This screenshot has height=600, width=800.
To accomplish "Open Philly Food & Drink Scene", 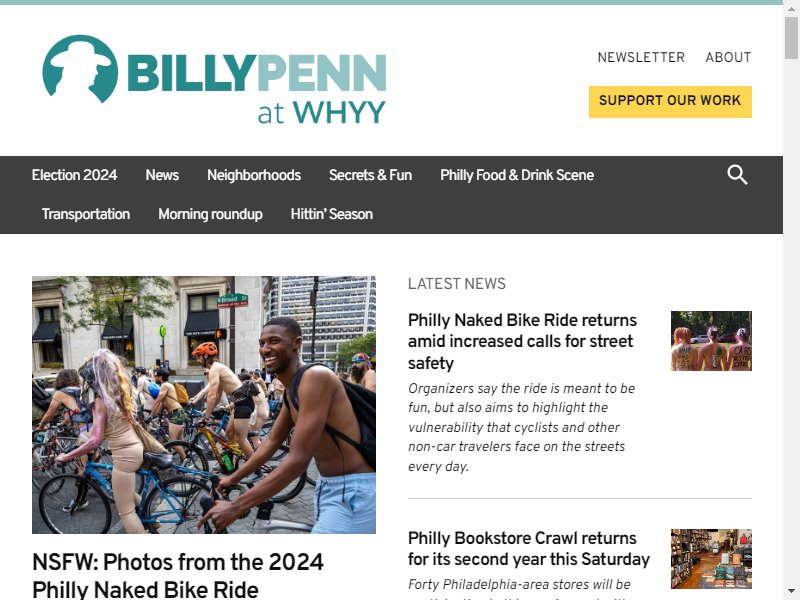I will pos(517,175).
